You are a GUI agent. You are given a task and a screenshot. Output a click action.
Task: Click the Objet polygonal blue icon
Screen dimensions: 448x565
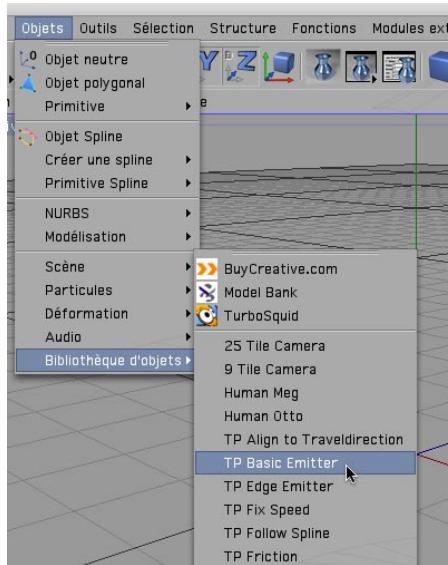[x=28, y=83]
